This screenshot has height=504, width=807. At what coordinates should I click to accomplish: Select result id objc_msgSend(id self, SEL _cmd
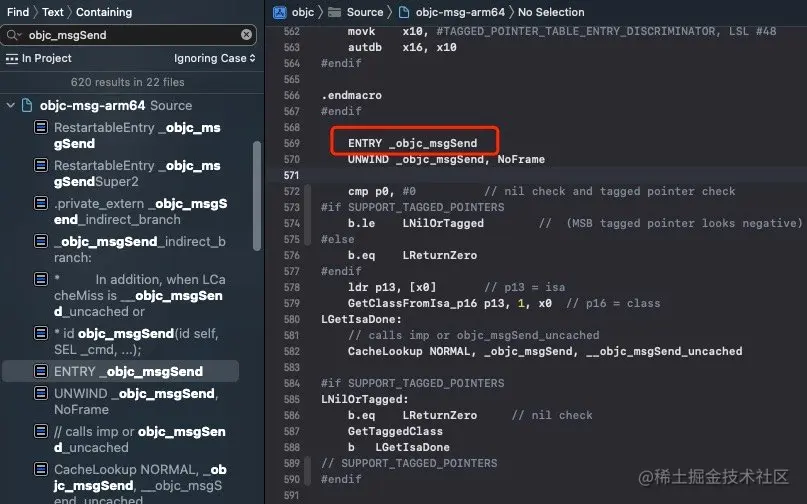[x=136, y=341]
